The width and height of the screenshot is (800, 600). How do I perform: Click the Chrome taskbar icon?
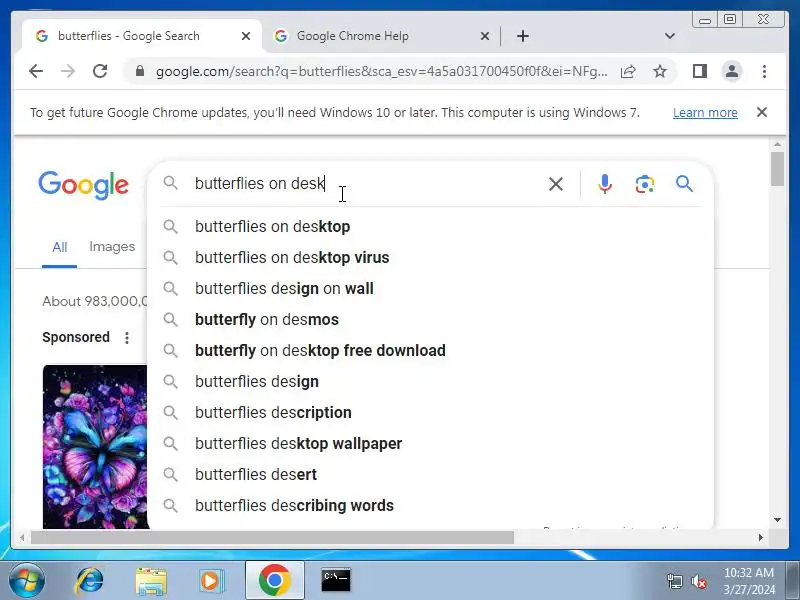(274, 580)
